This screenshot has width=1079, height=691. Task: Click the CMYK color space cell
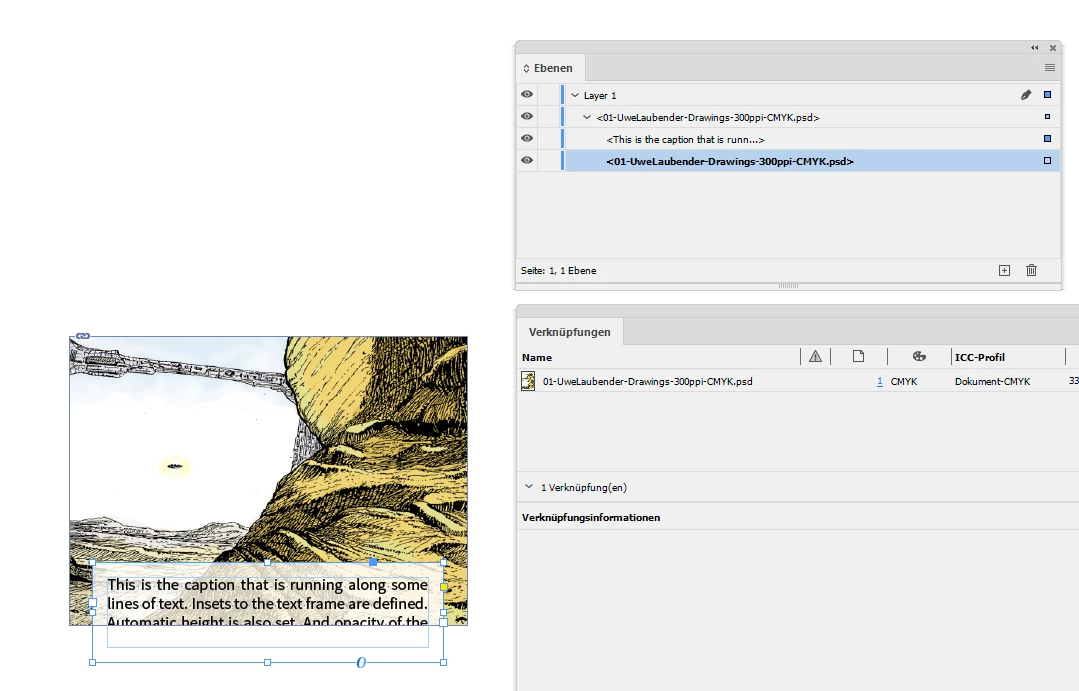(904, 381)
